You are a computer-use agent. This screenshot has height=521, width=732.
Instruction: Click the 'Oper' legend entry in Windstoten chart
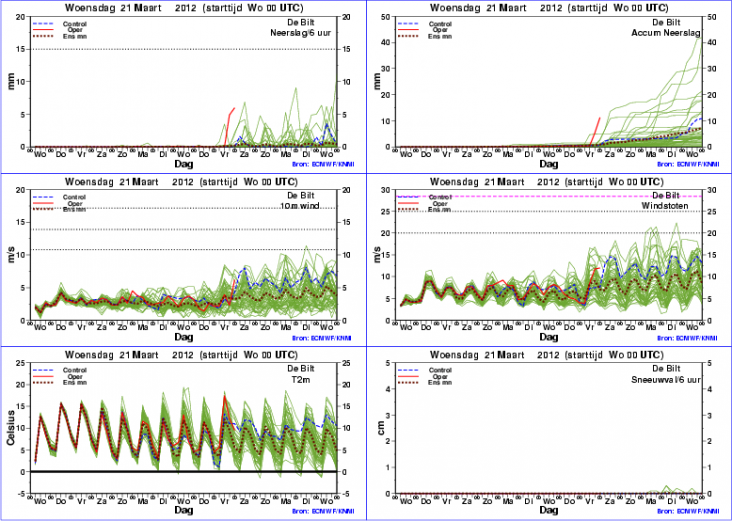click(x=440, y=204)
